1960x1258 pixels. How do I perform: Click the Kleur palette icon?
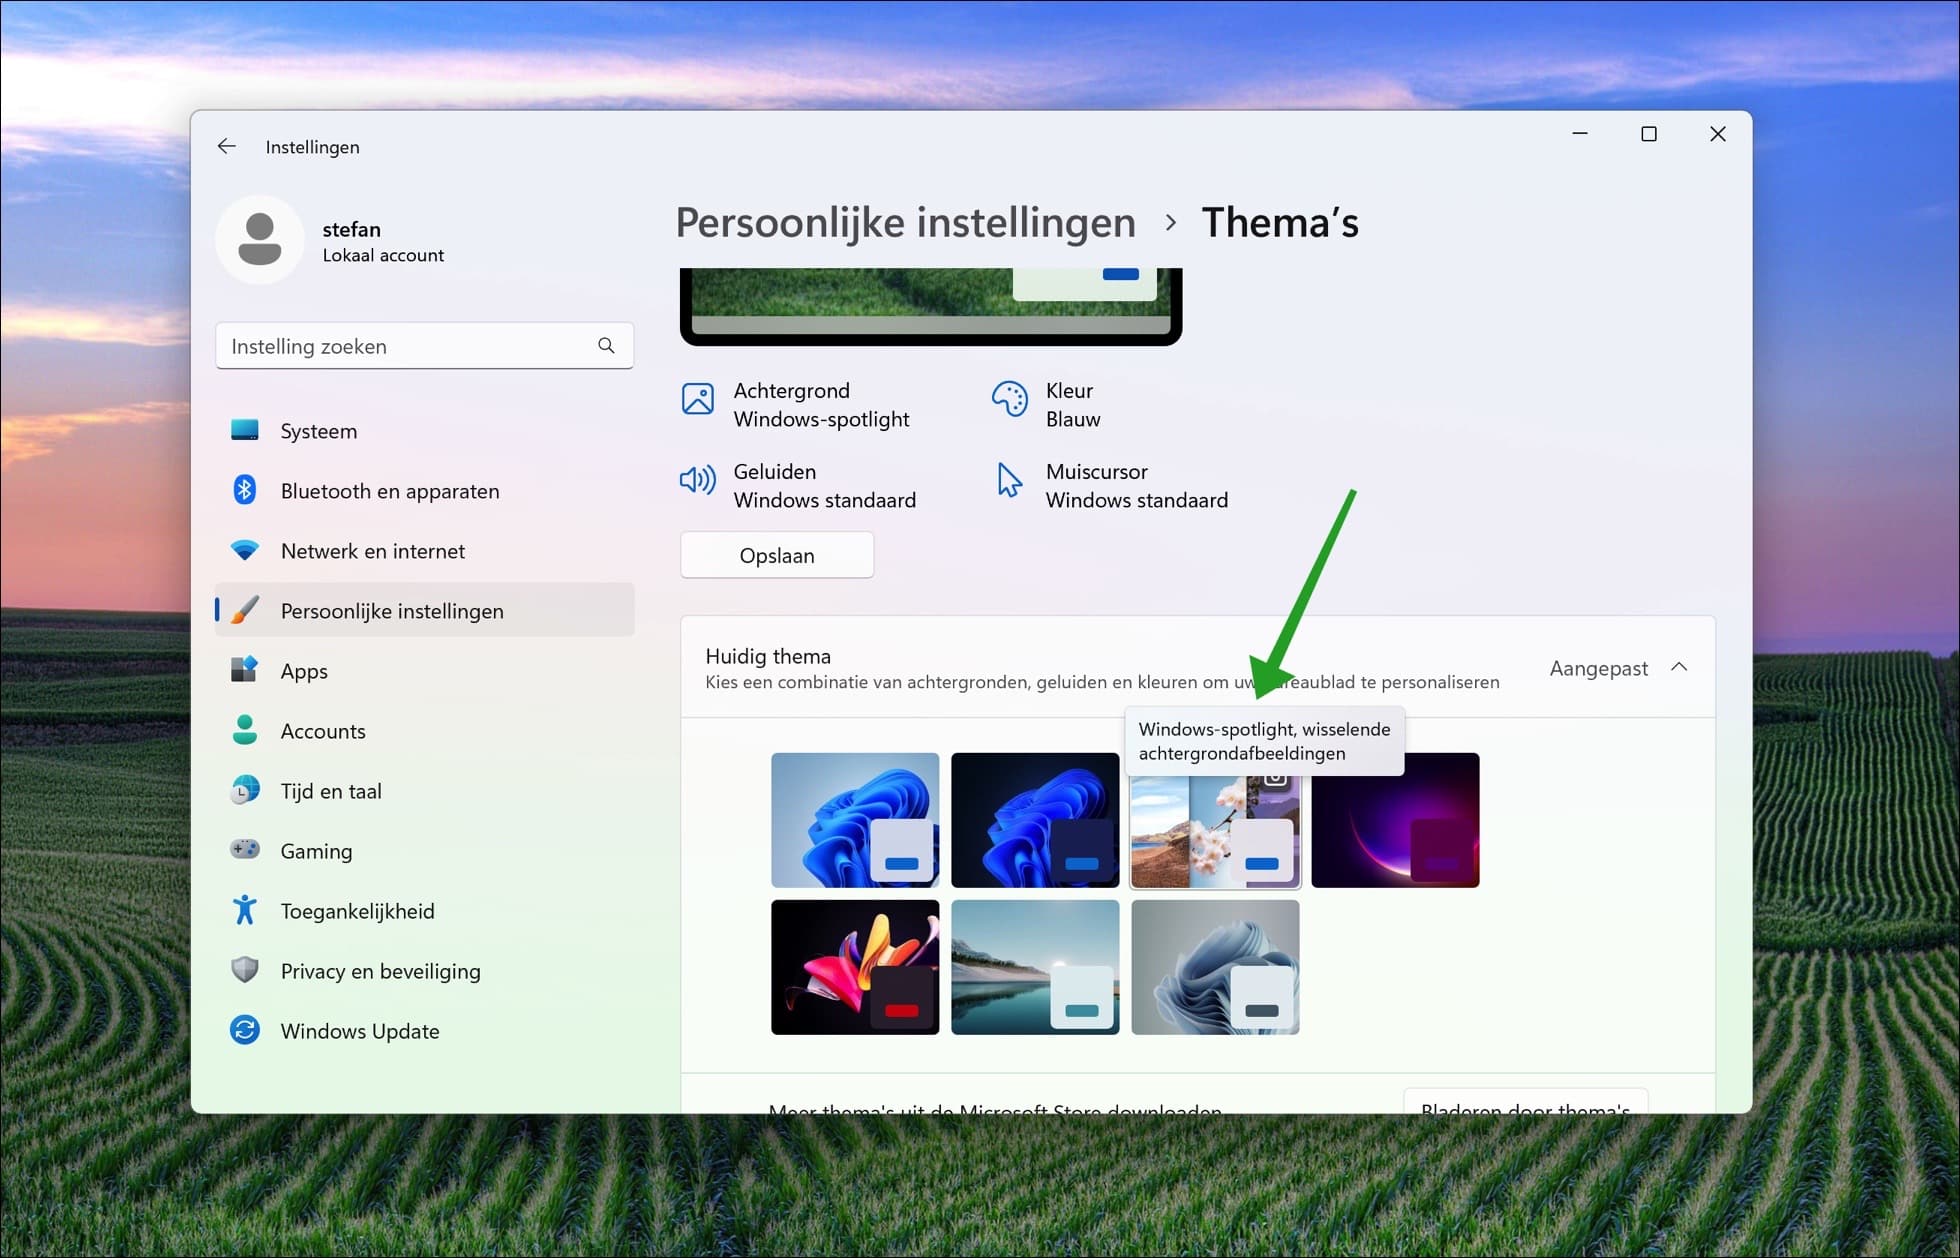pyautogui.click(x=1009, y=400)
